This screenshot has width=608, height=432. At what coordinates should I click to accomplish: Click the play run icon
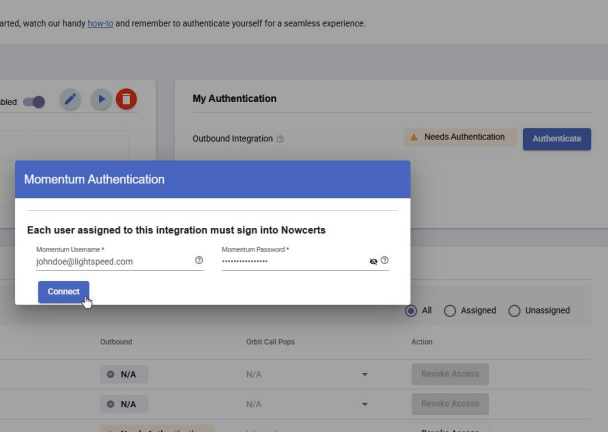pos(101,99)
